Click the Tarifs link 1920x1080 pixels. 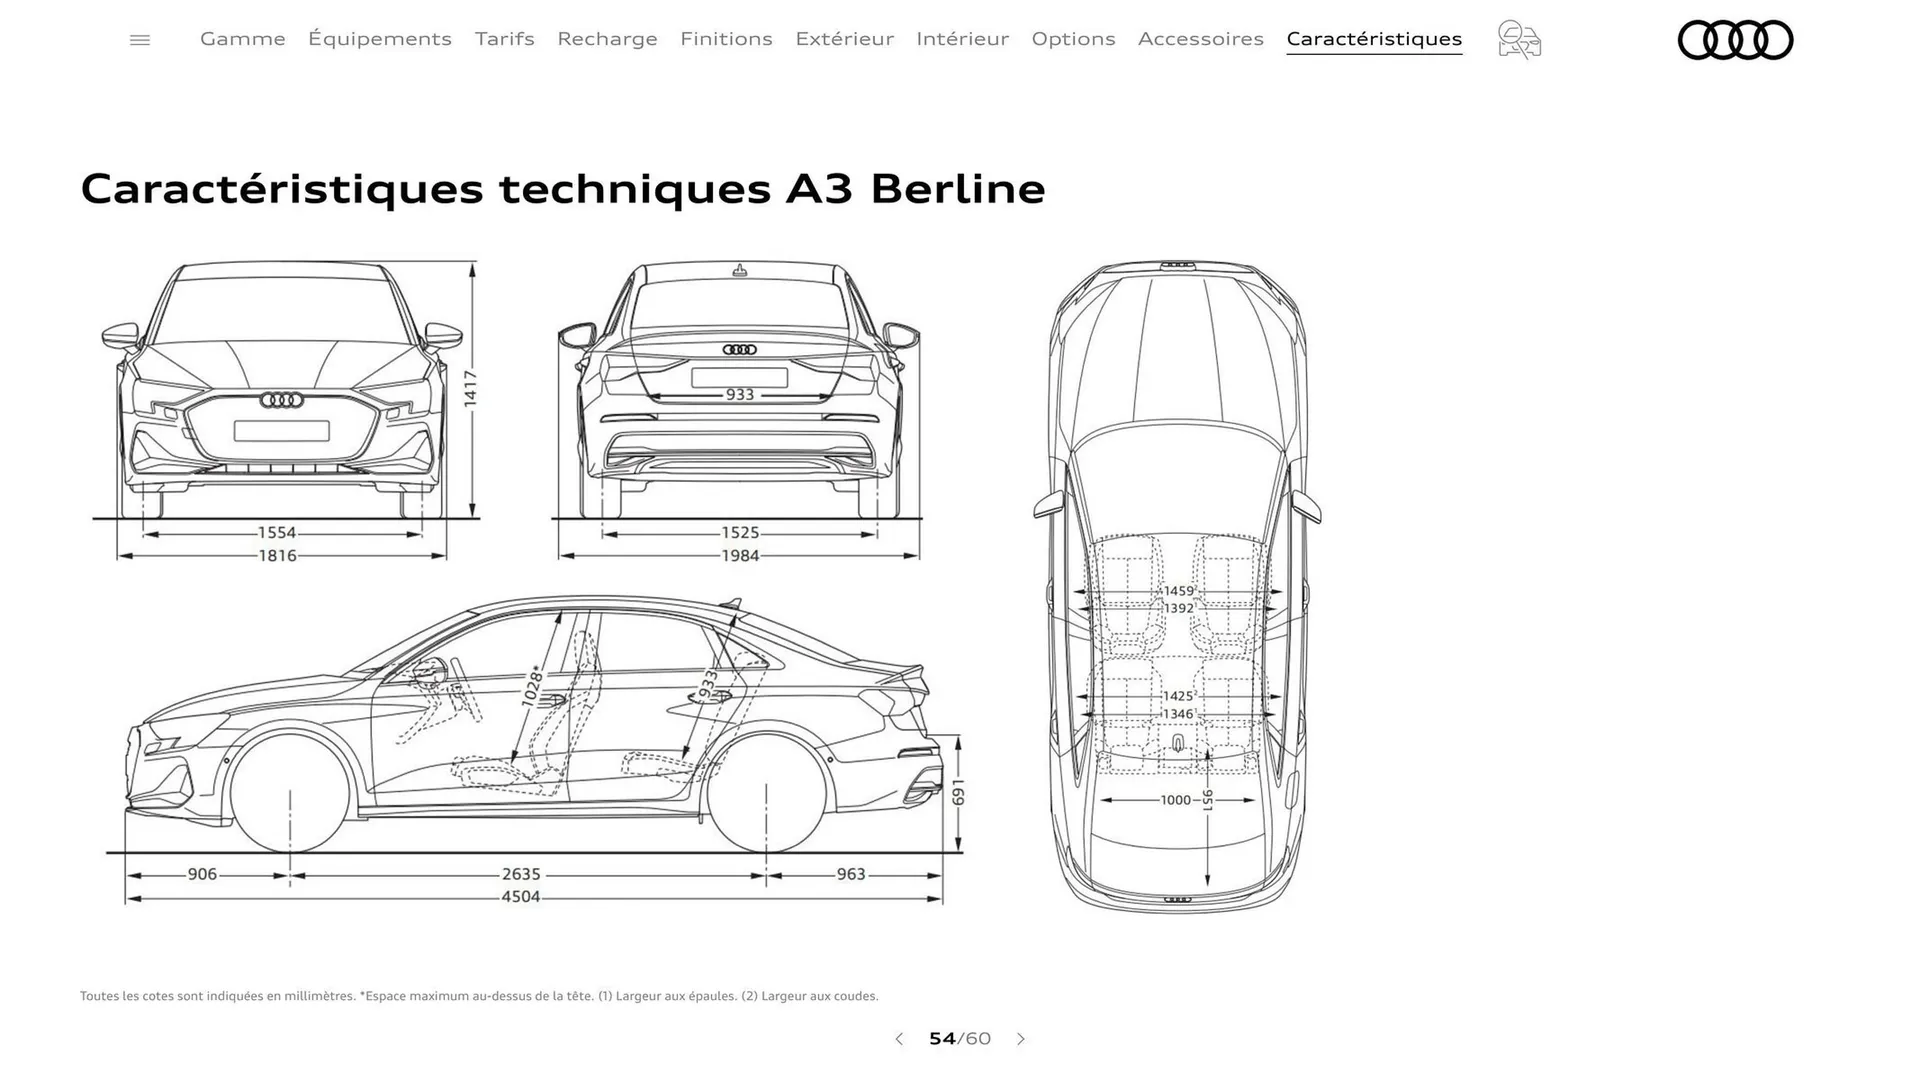click(504, 39)
